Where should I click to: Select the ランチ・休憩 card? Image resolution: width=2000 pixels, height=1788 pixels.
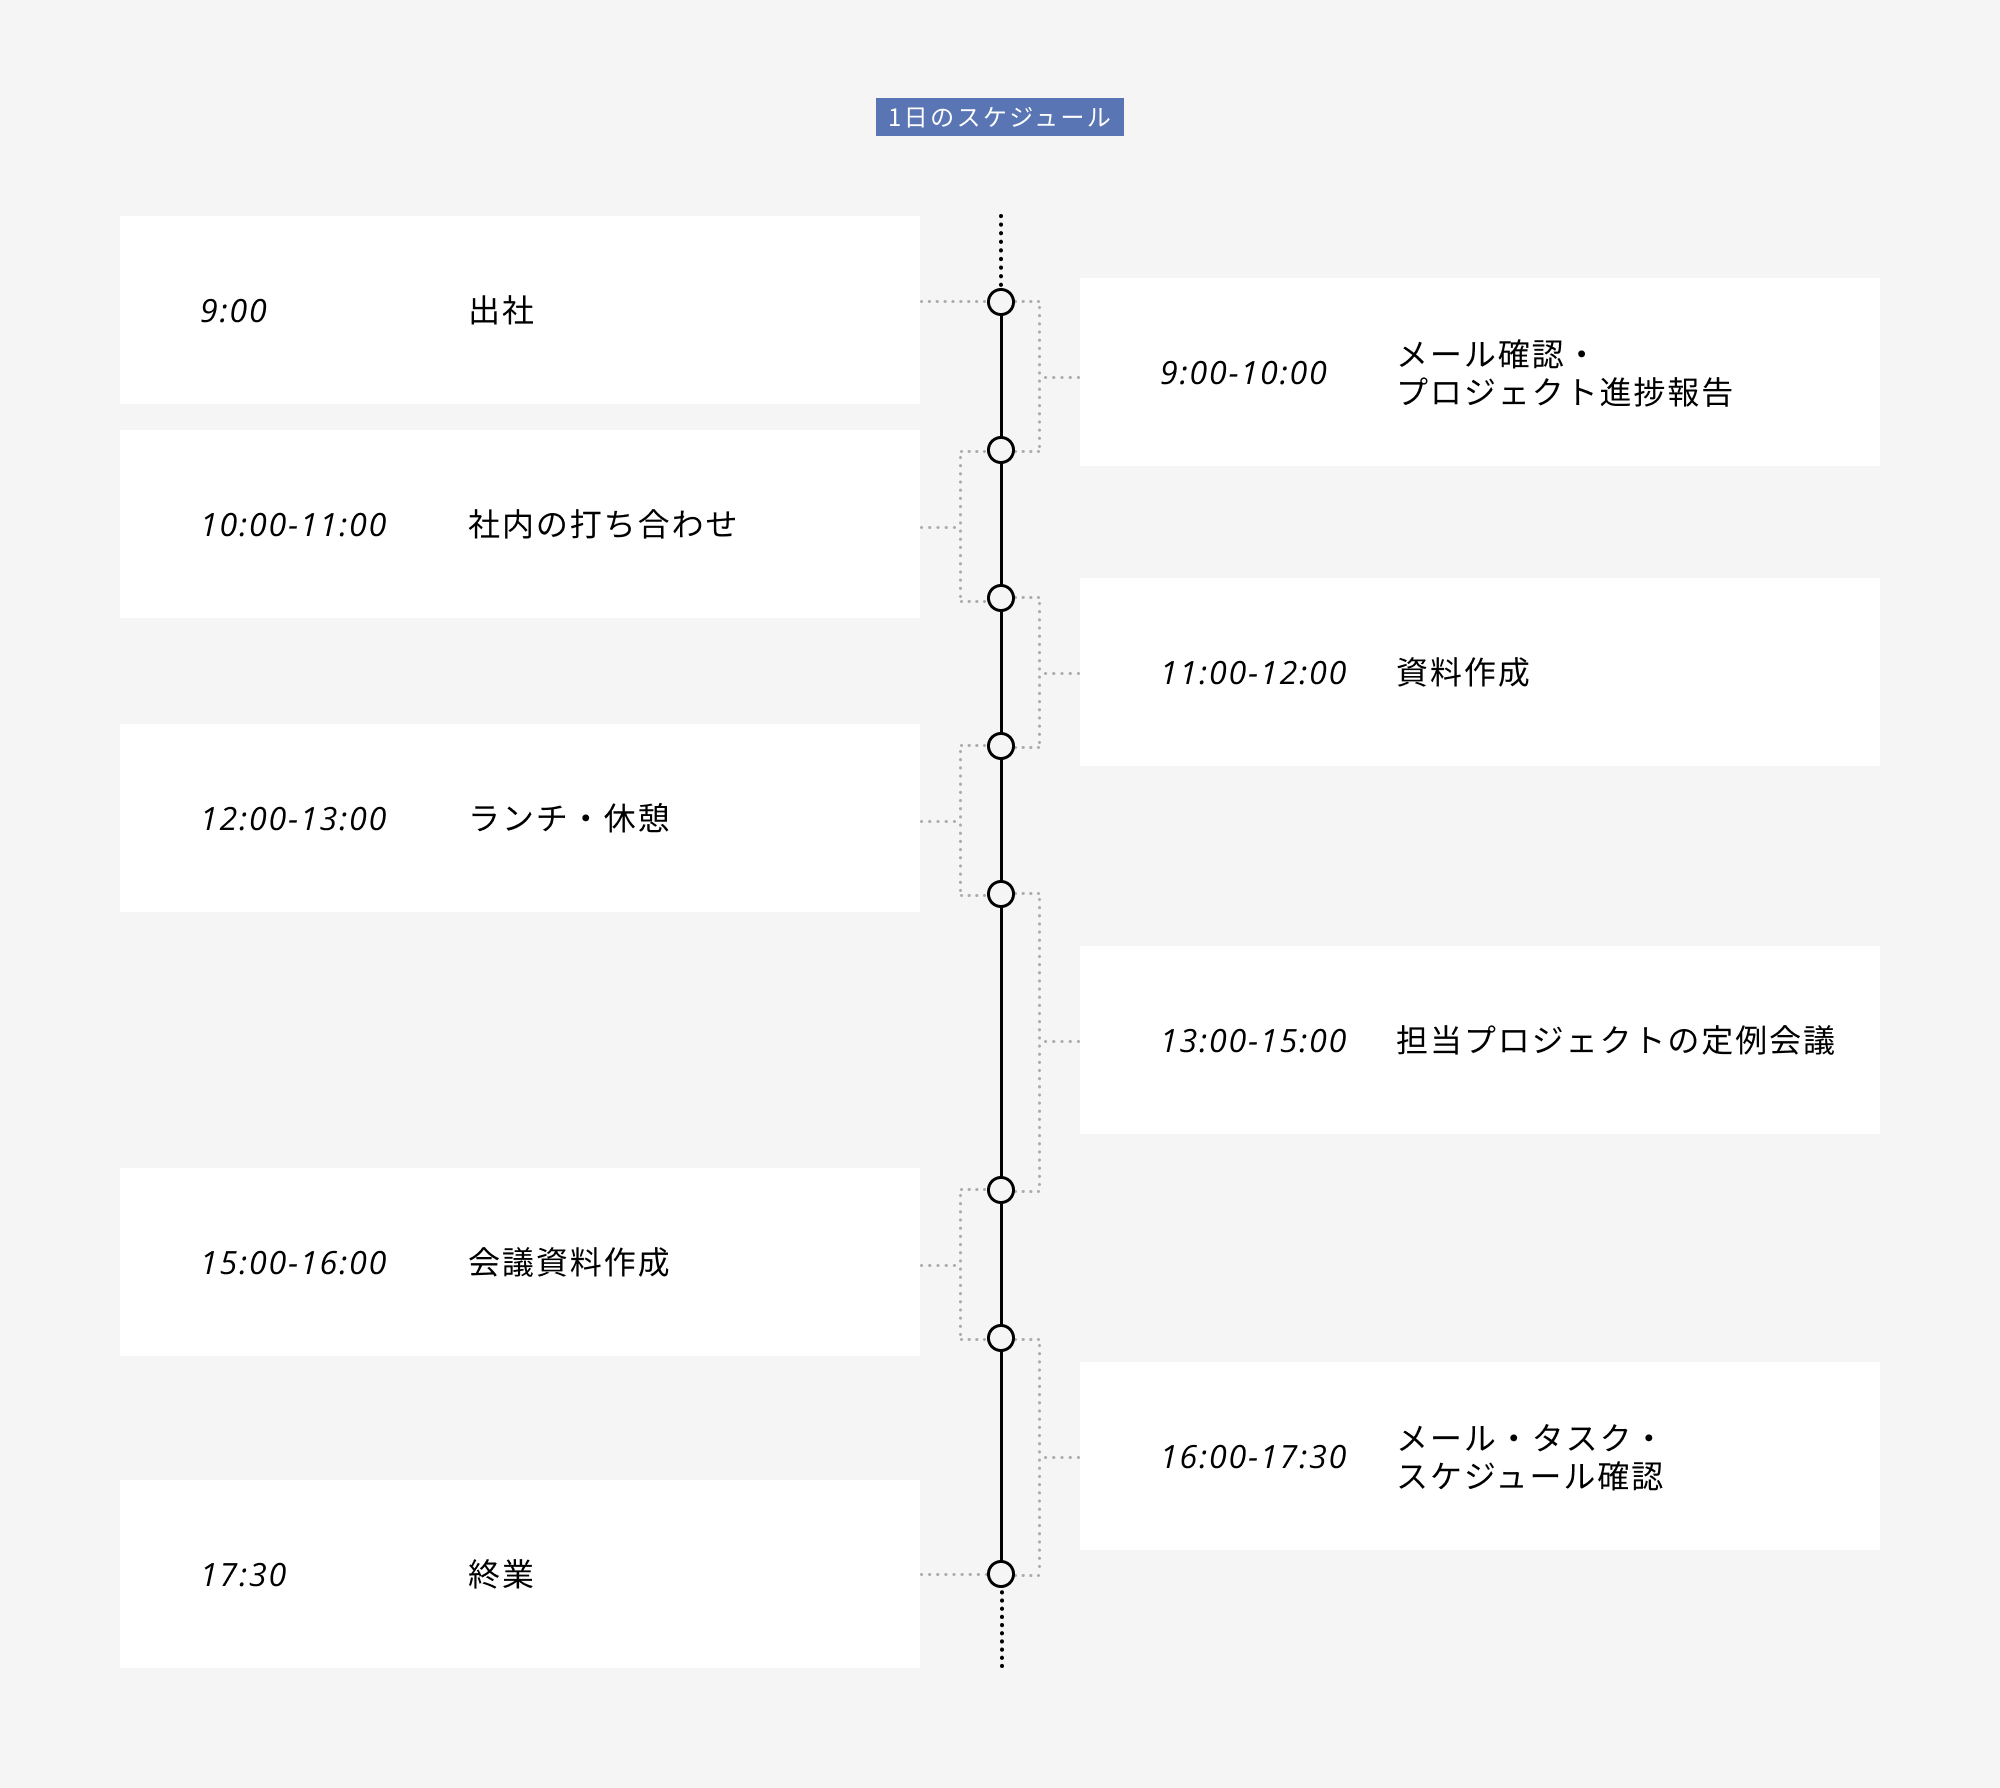coord(519,818)
